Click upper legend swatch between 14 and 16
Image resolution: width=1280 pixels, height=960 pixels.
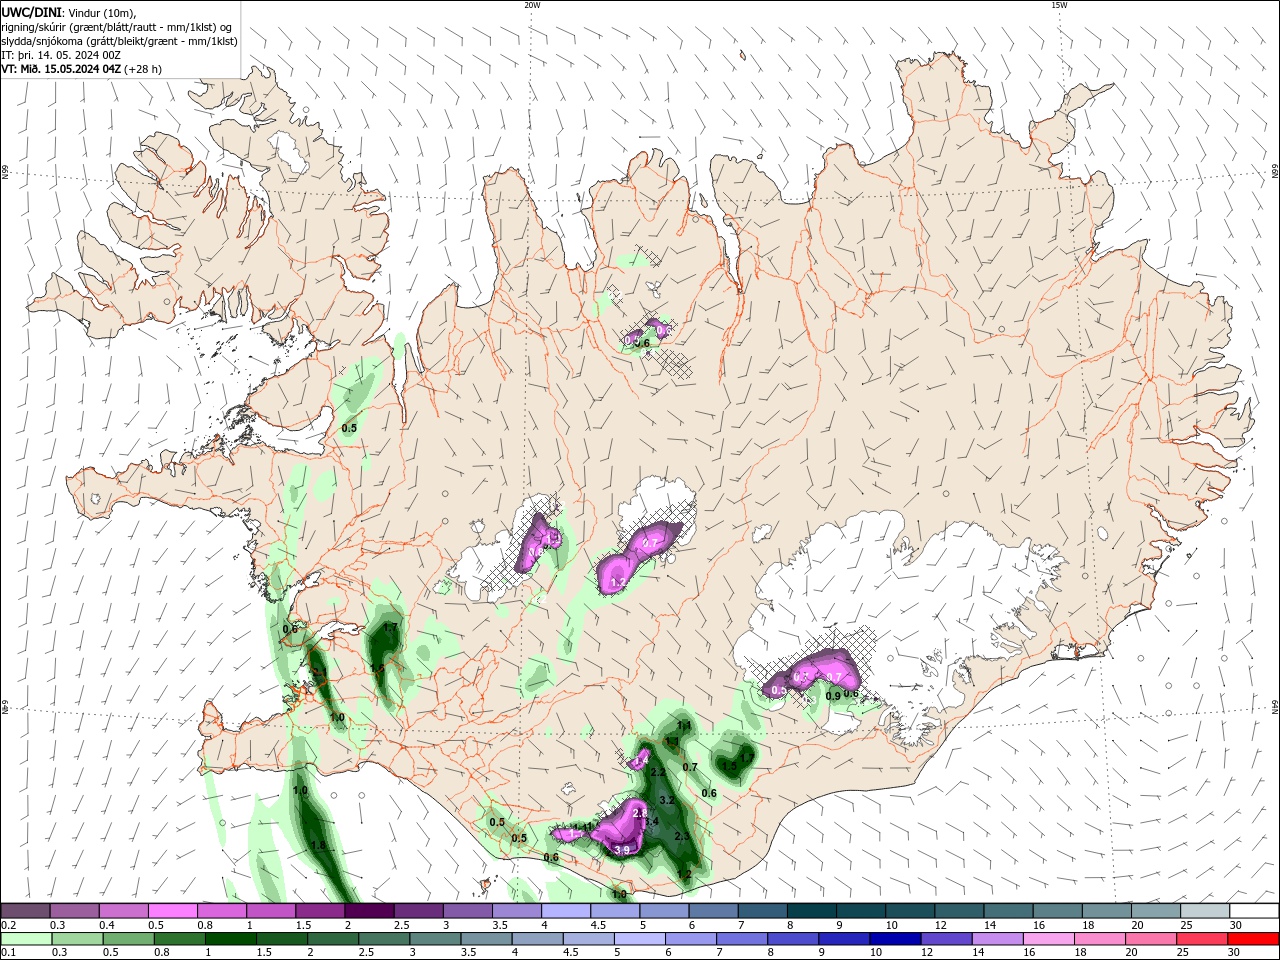pos(1007,911)
